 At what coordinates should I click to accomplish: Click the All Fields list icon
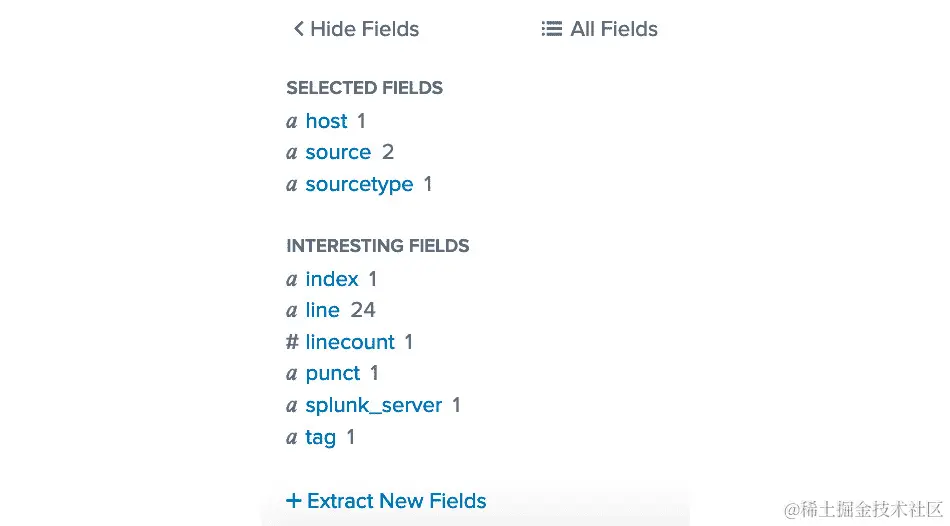pos(551,29)
